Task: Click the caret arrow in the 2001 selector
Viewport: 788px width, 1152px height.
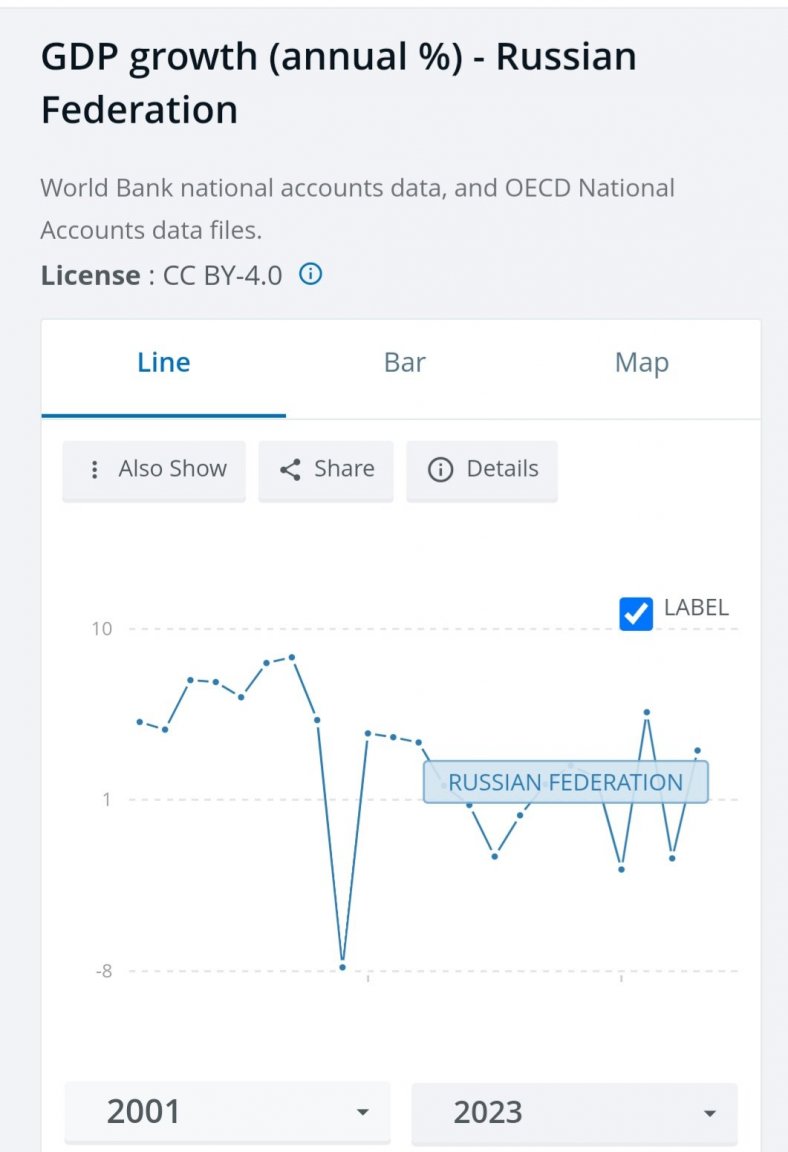Action: [363, 1113]
